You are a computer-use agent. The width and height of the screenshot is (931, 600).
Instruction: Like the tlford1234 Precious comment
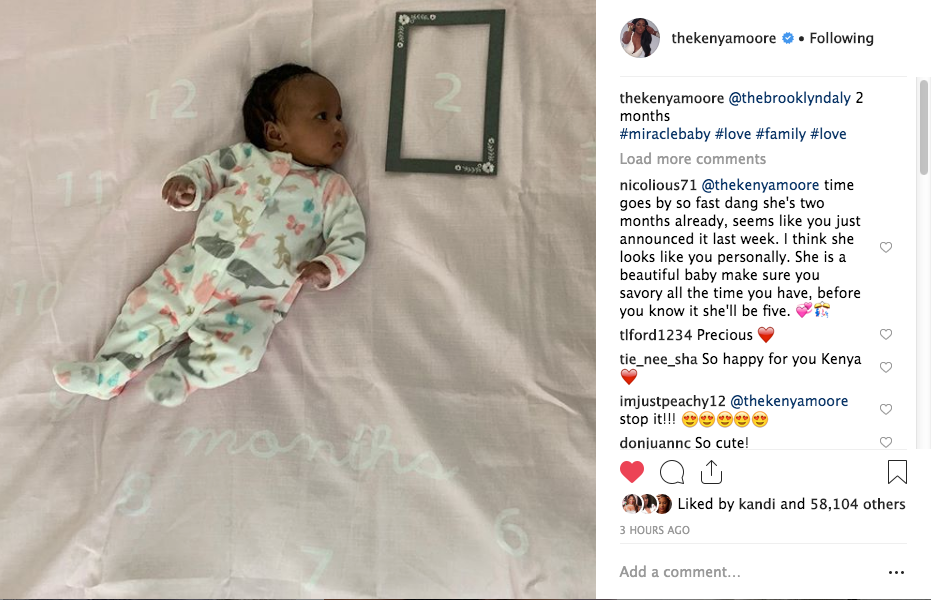click(886, 335)
